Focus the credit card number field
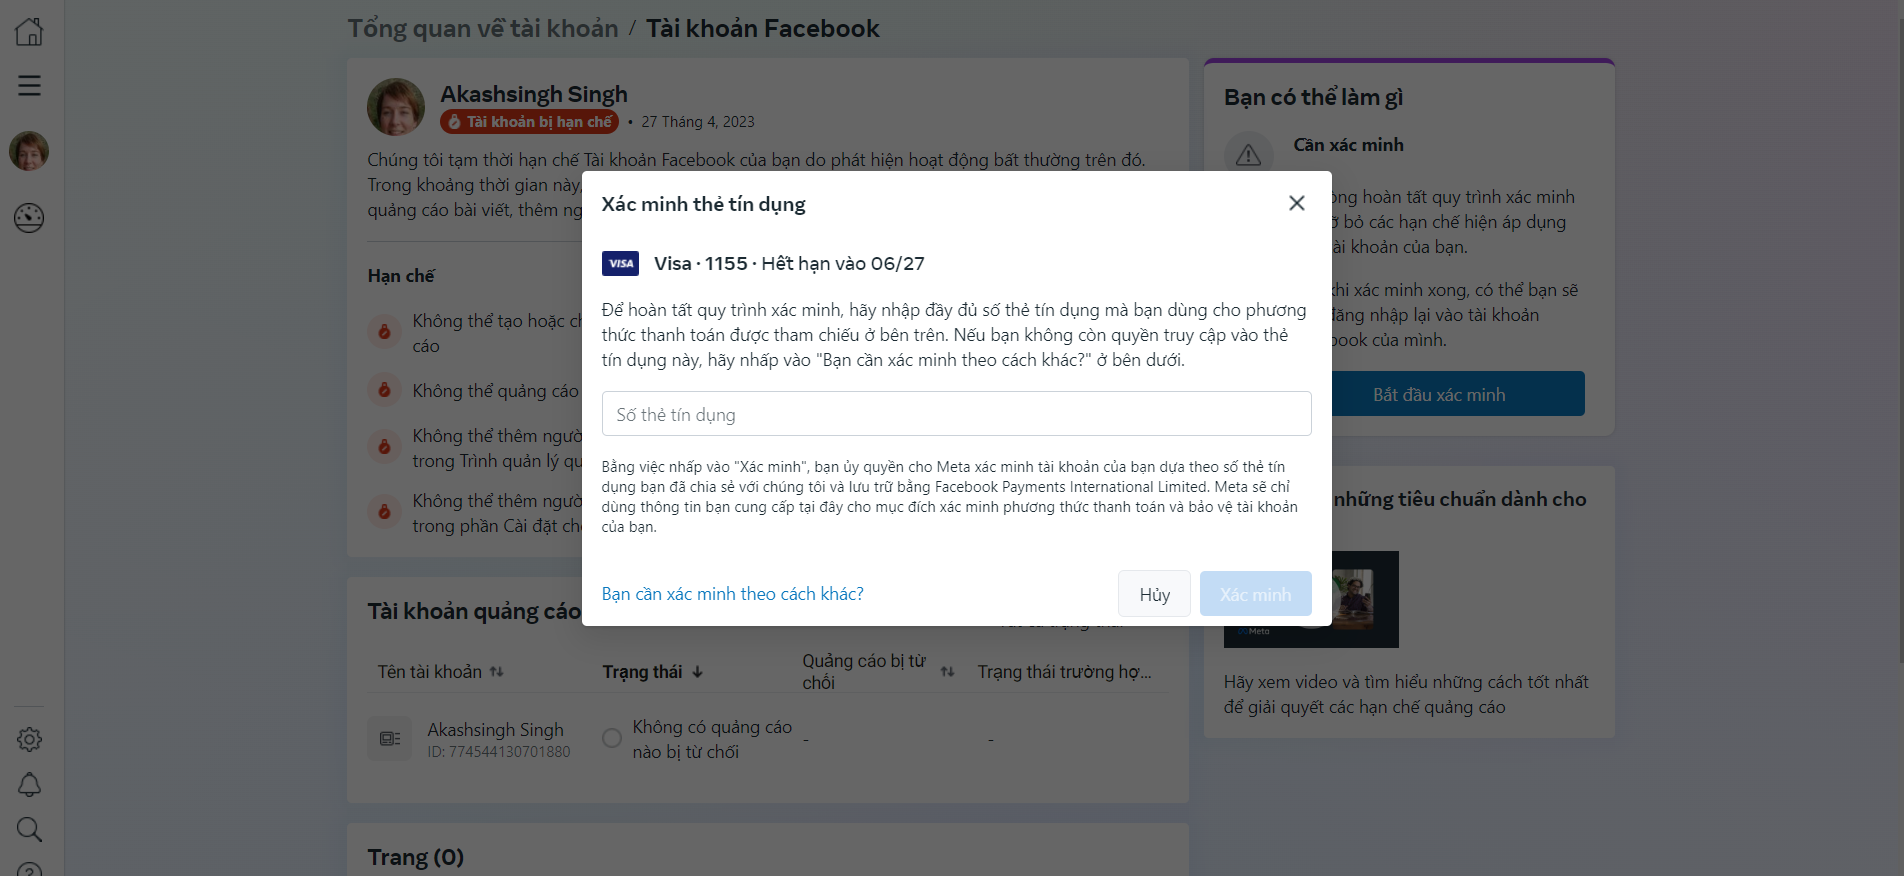Viewport: 1904px width, 876px height. [x=956, y=414]
